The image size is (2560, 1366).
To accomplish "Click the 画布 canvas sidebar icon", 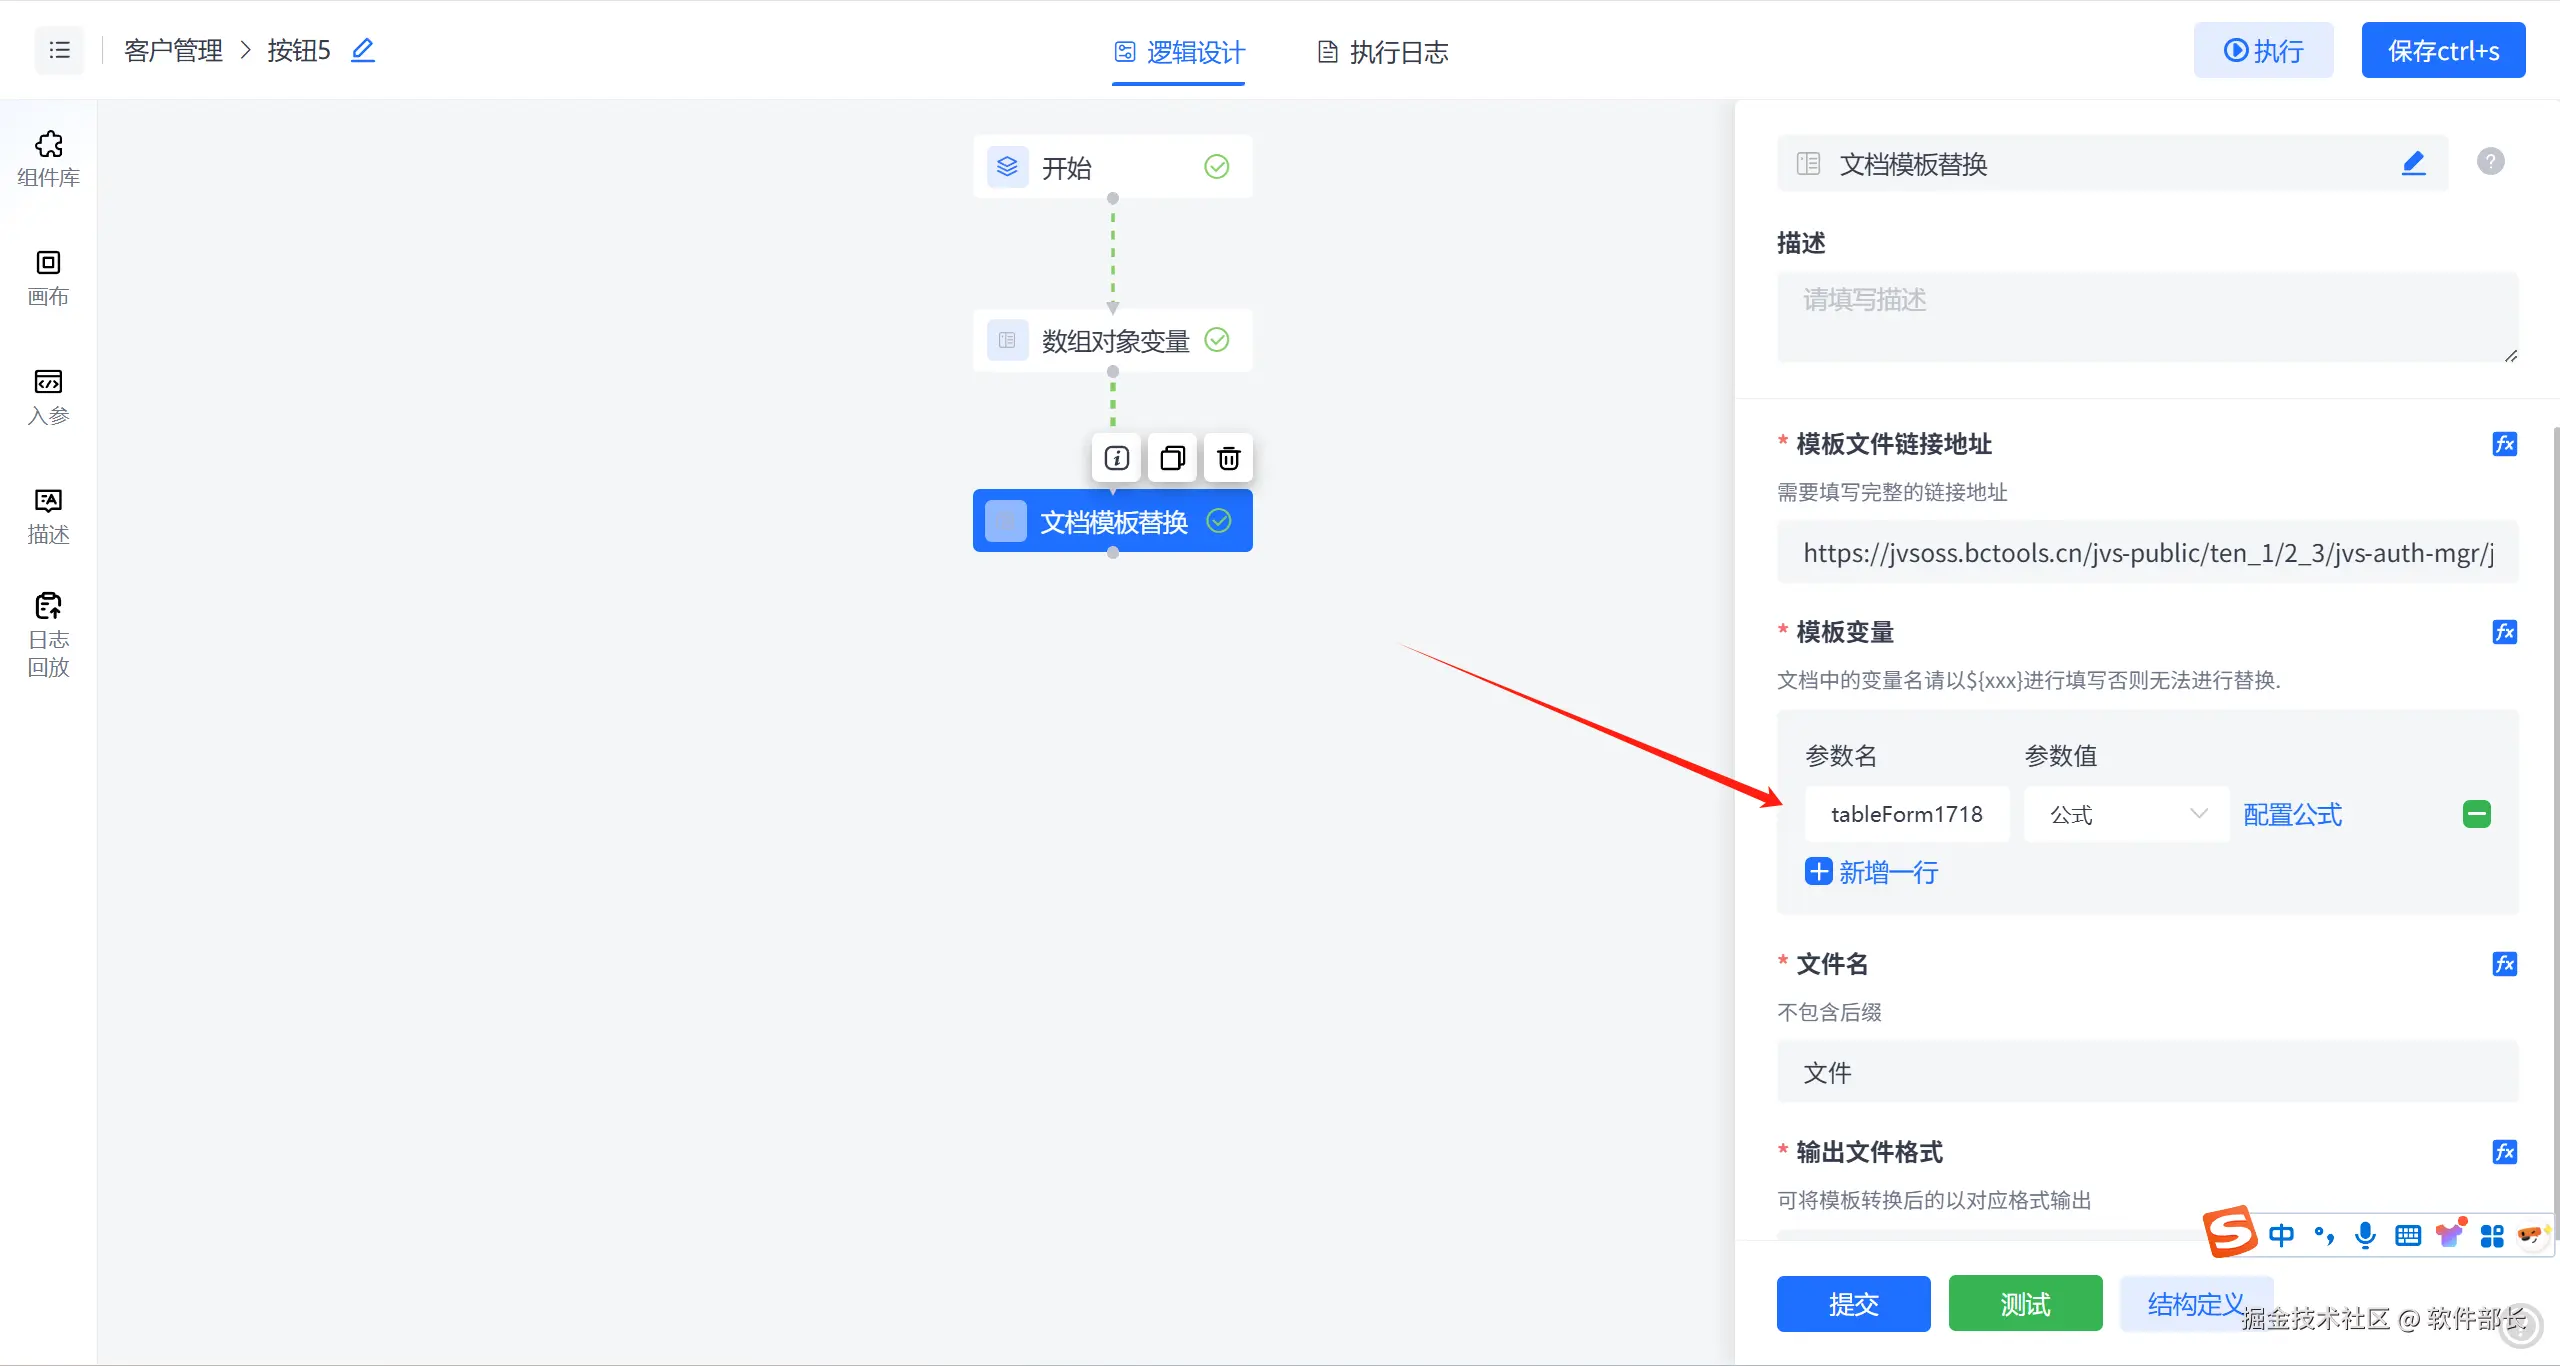I will coord(48,277).
